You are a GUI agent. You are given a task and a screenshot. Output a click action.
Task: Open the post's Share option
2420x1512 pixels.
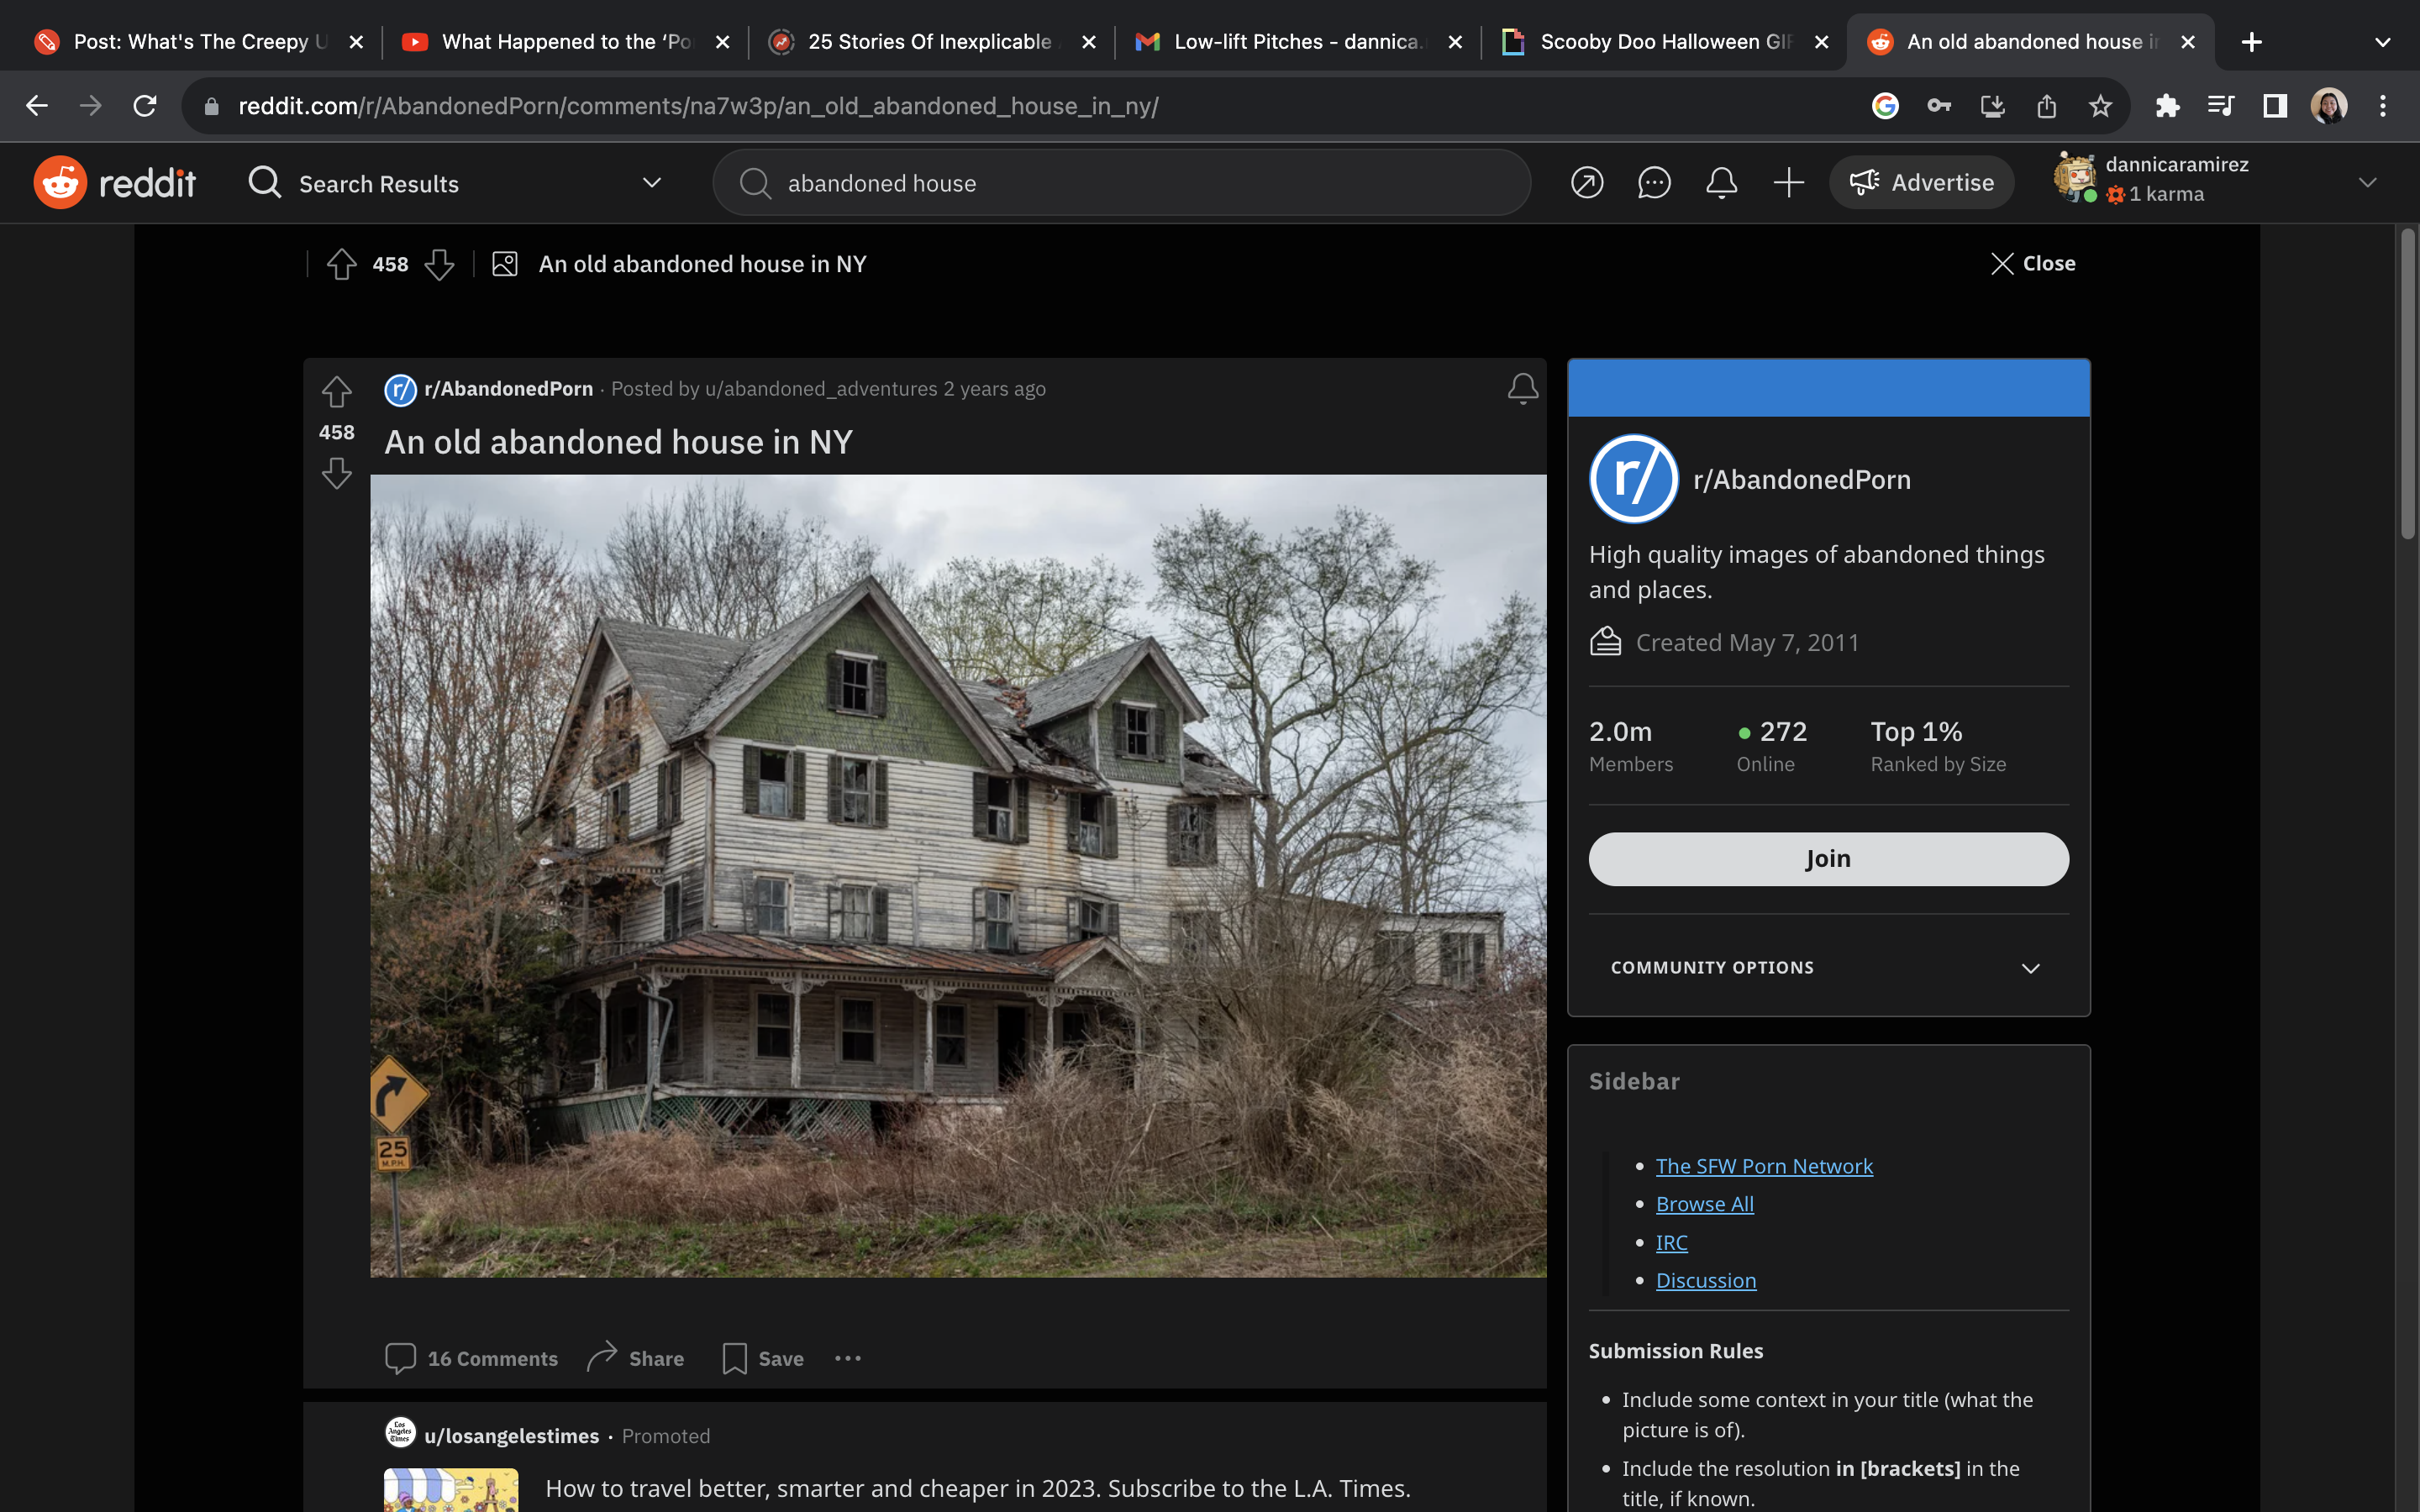coord(635,1358)
